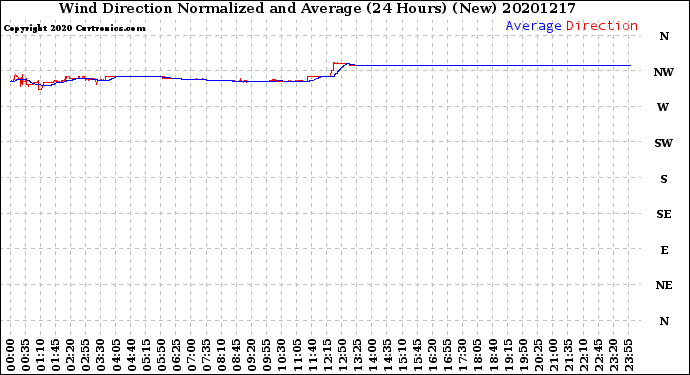Click the 07:00 time label
Screen dimensions: 690x375
click(x=192, y=355)
